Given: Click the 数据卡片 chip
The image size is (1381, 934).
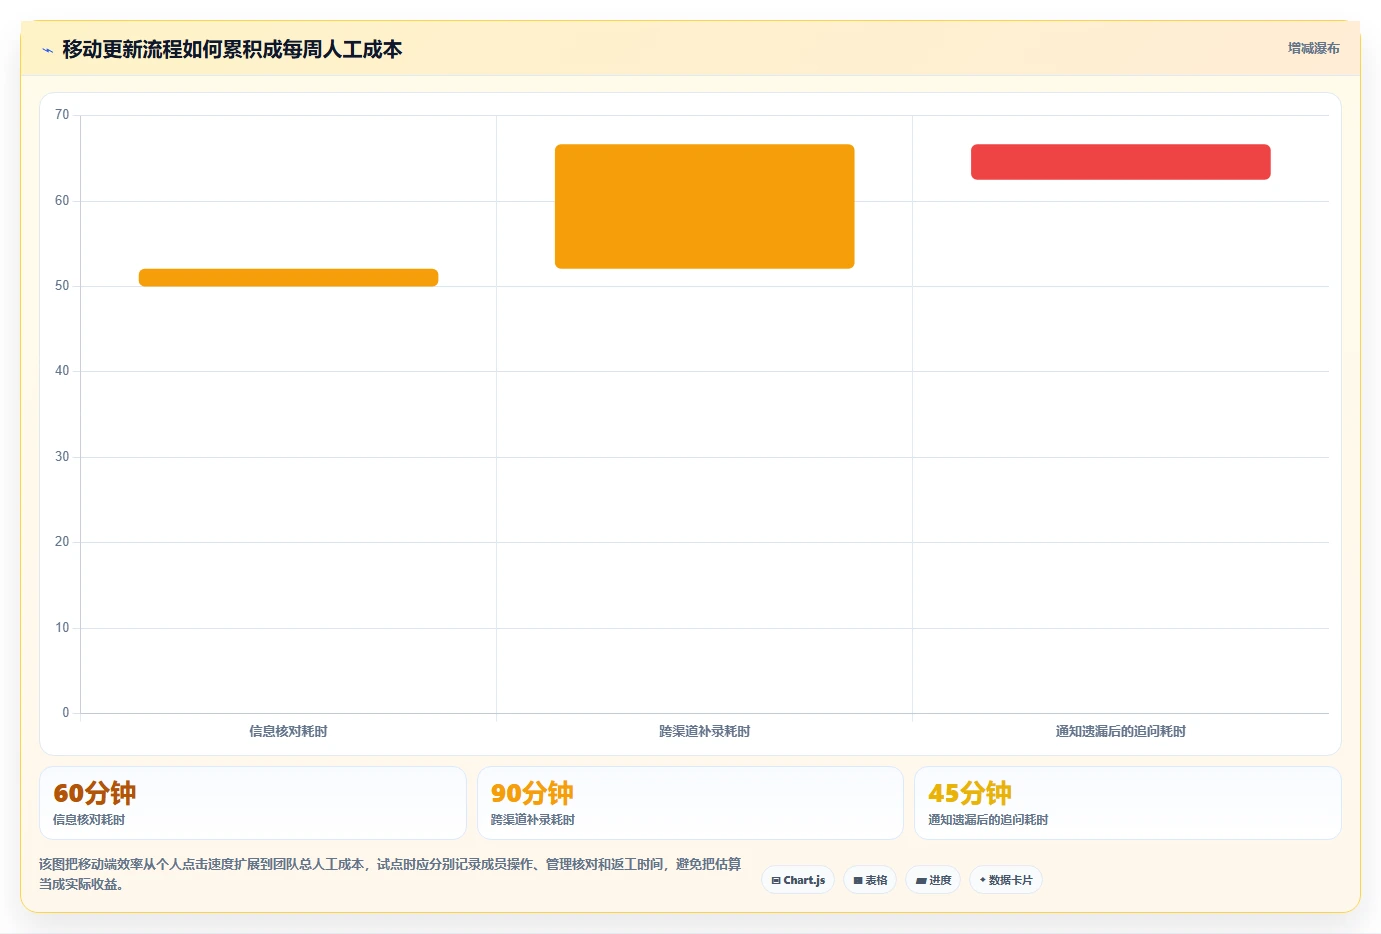Looking at the screenshot, I should pyautogui.click(x=1006, y=880).
